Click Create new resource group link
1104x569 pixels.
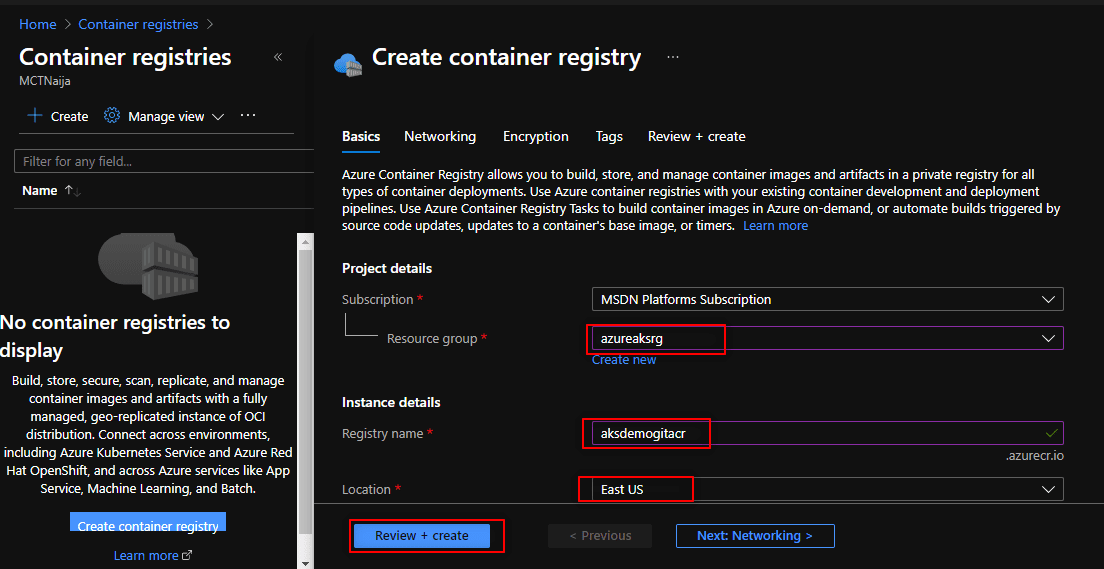click(624, 360)
